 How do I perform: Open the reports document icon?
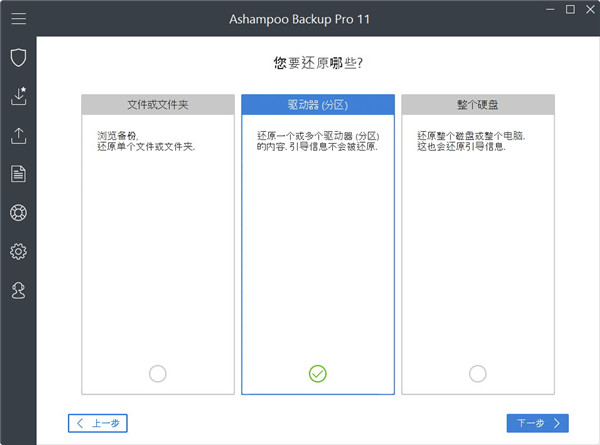[18, 174]
